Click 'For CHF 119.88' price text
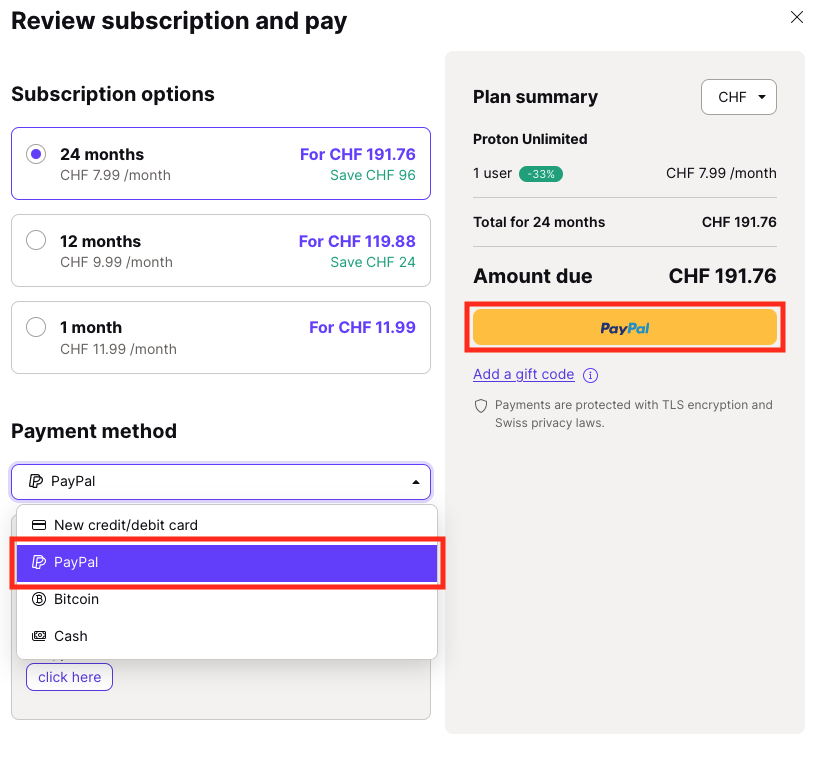Image resolution: width=822 pixels, height=765 pixels. (357, 241)
